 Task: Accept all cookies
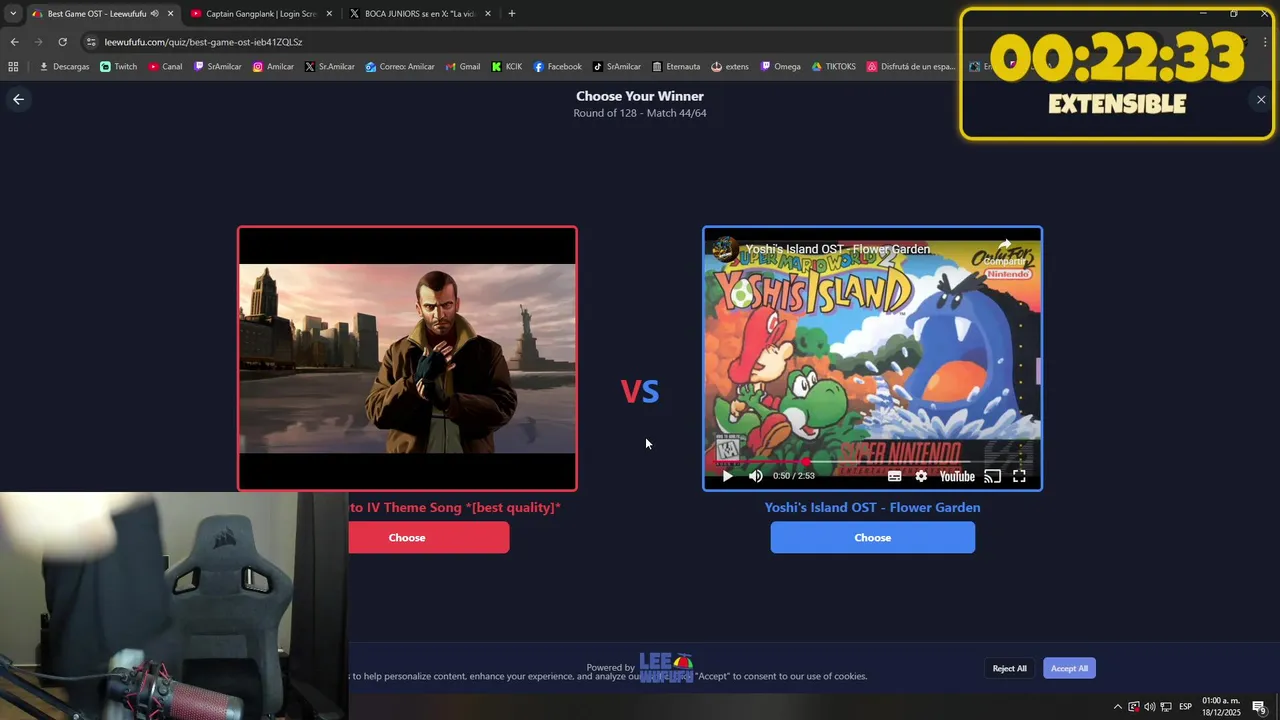coord(1069,668)
